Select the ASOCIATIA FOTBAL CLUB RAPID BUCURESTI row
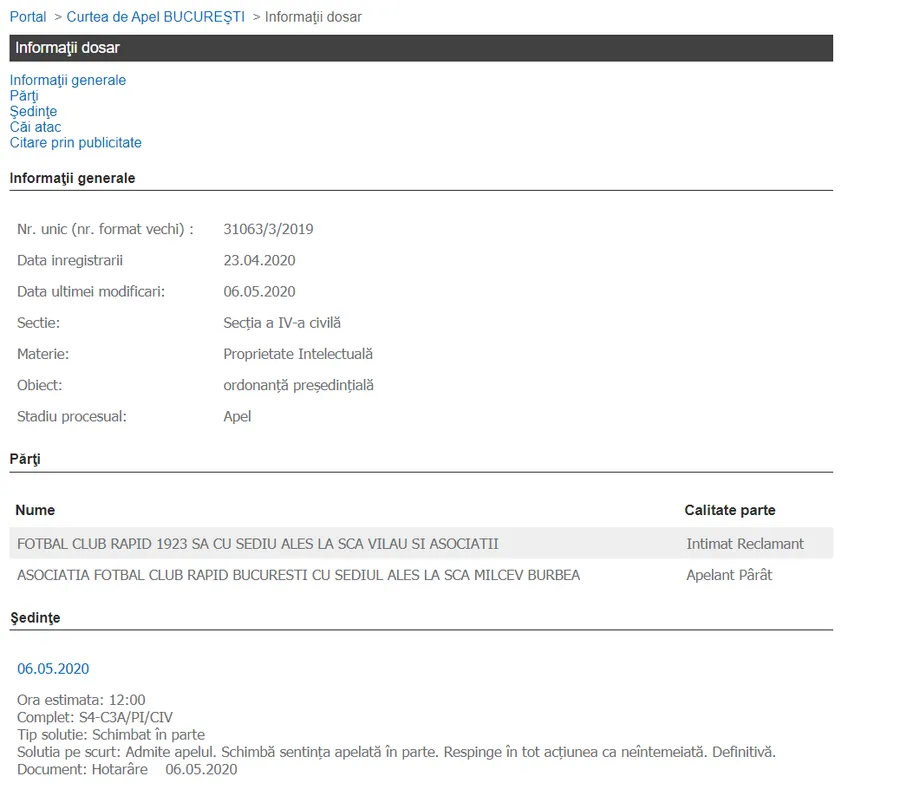The image size is (900, 796). (x=298, y=575)
